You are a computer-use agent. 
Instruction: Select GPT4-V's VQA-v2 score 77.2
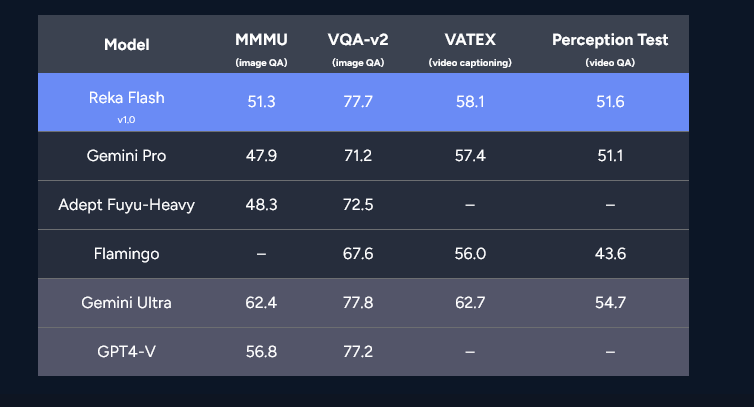tap(357, 352)
